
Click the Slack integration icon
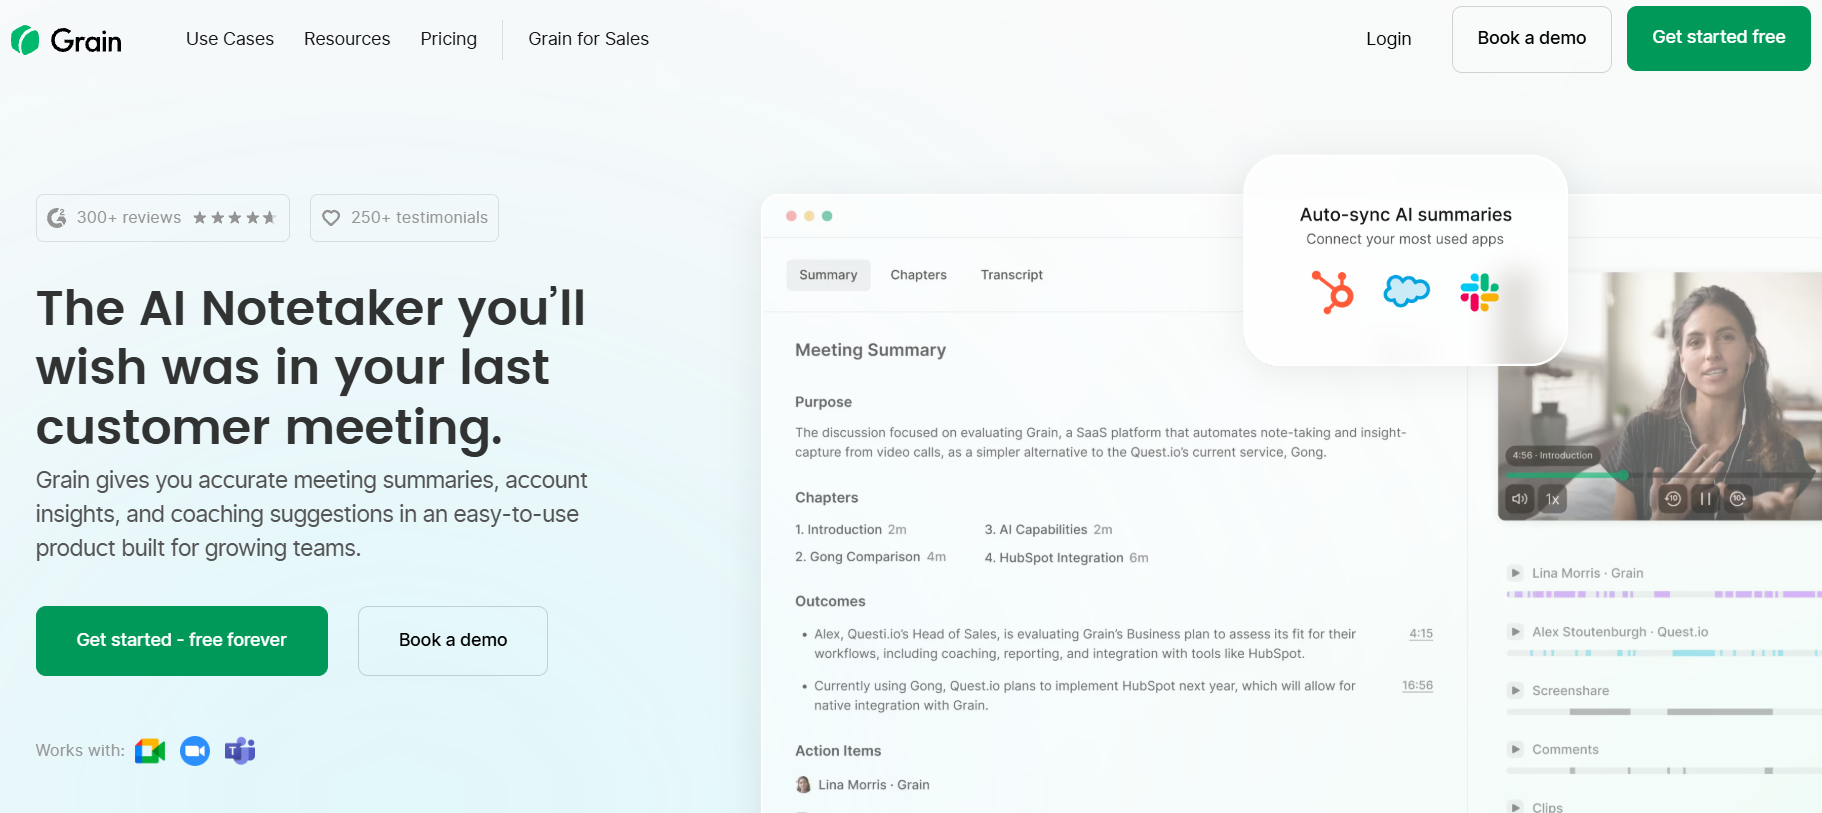coord(1479,292)
